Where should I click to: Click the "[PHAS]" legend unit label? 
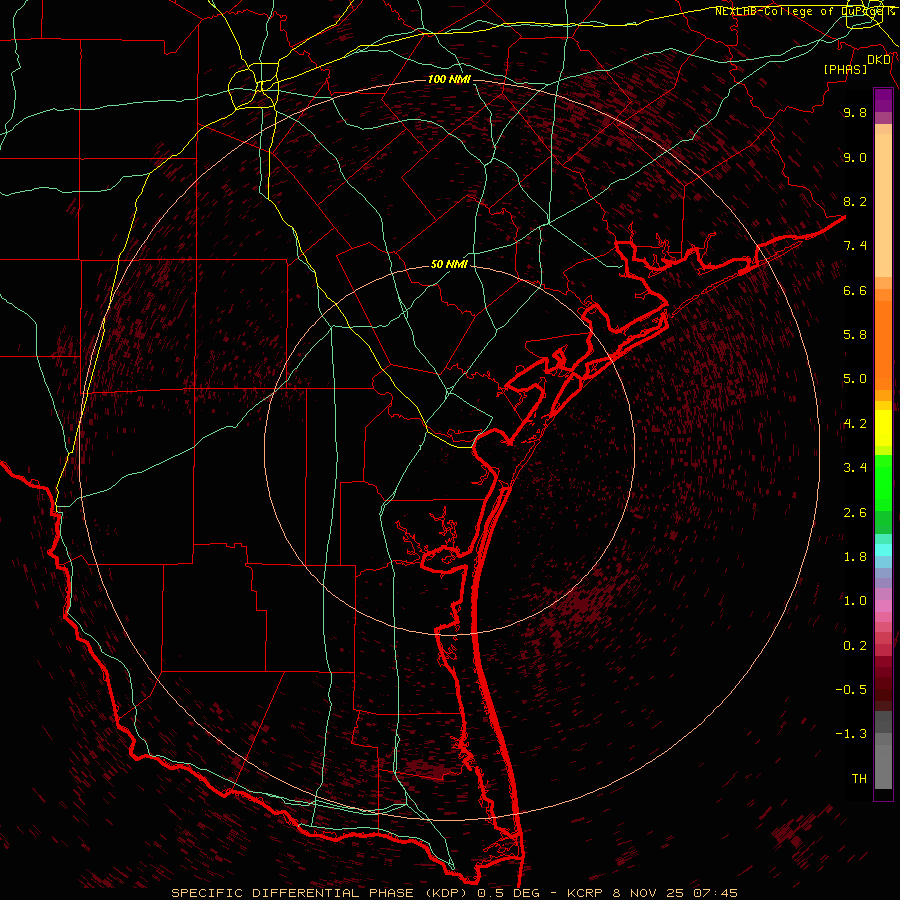click(845, 70)
